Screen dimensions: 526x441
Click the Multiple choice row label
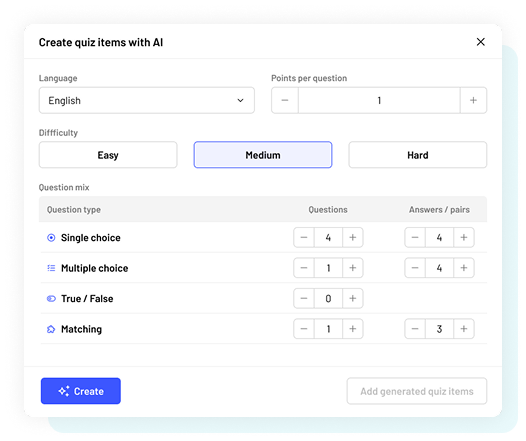[x=95, y=268]
